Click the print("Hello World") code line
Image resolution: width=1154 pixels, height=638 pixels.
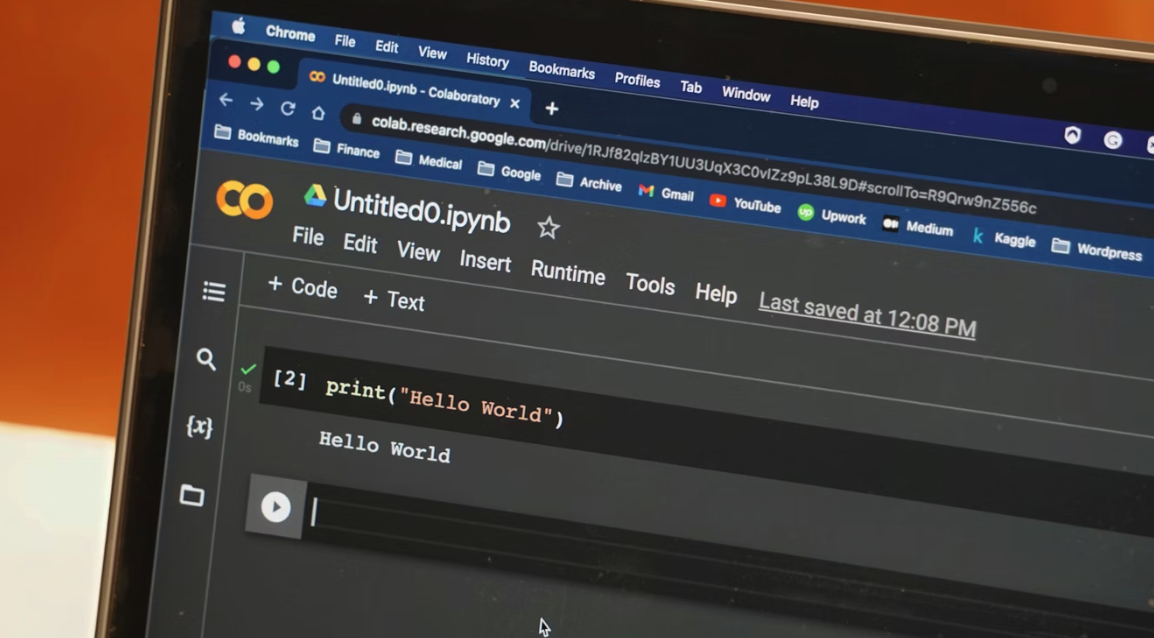pyautogui.click(x=445, y=403)
